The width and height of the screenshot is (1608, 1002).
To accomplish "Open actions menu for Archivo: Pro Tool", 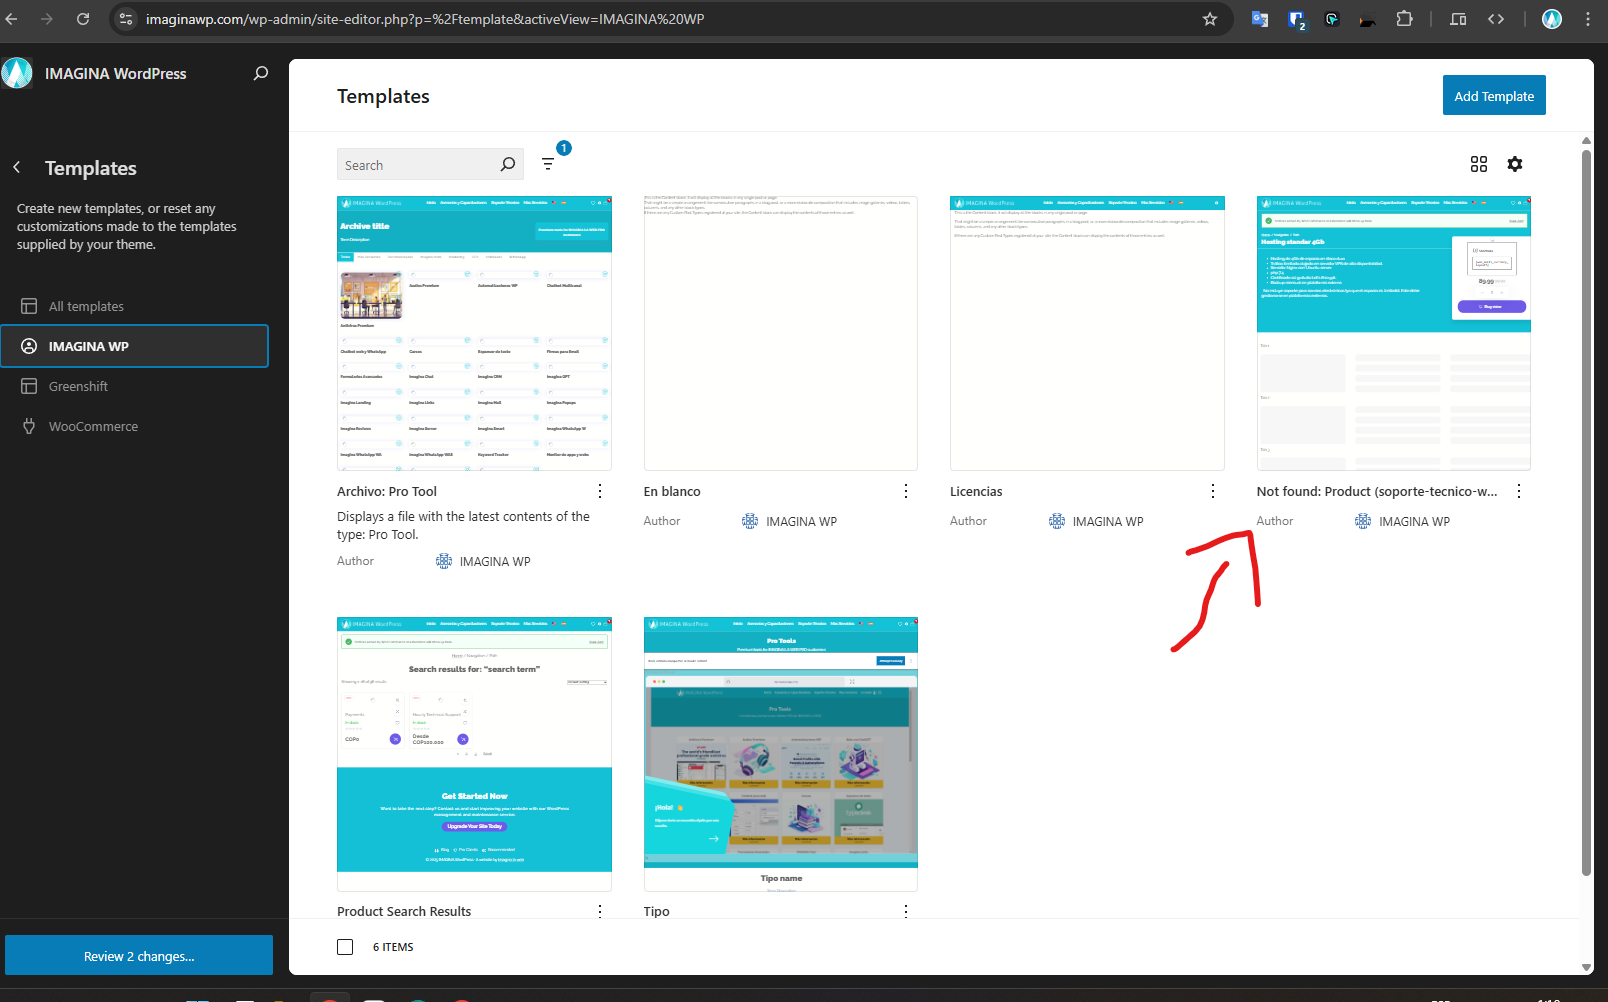I will 600,491.
